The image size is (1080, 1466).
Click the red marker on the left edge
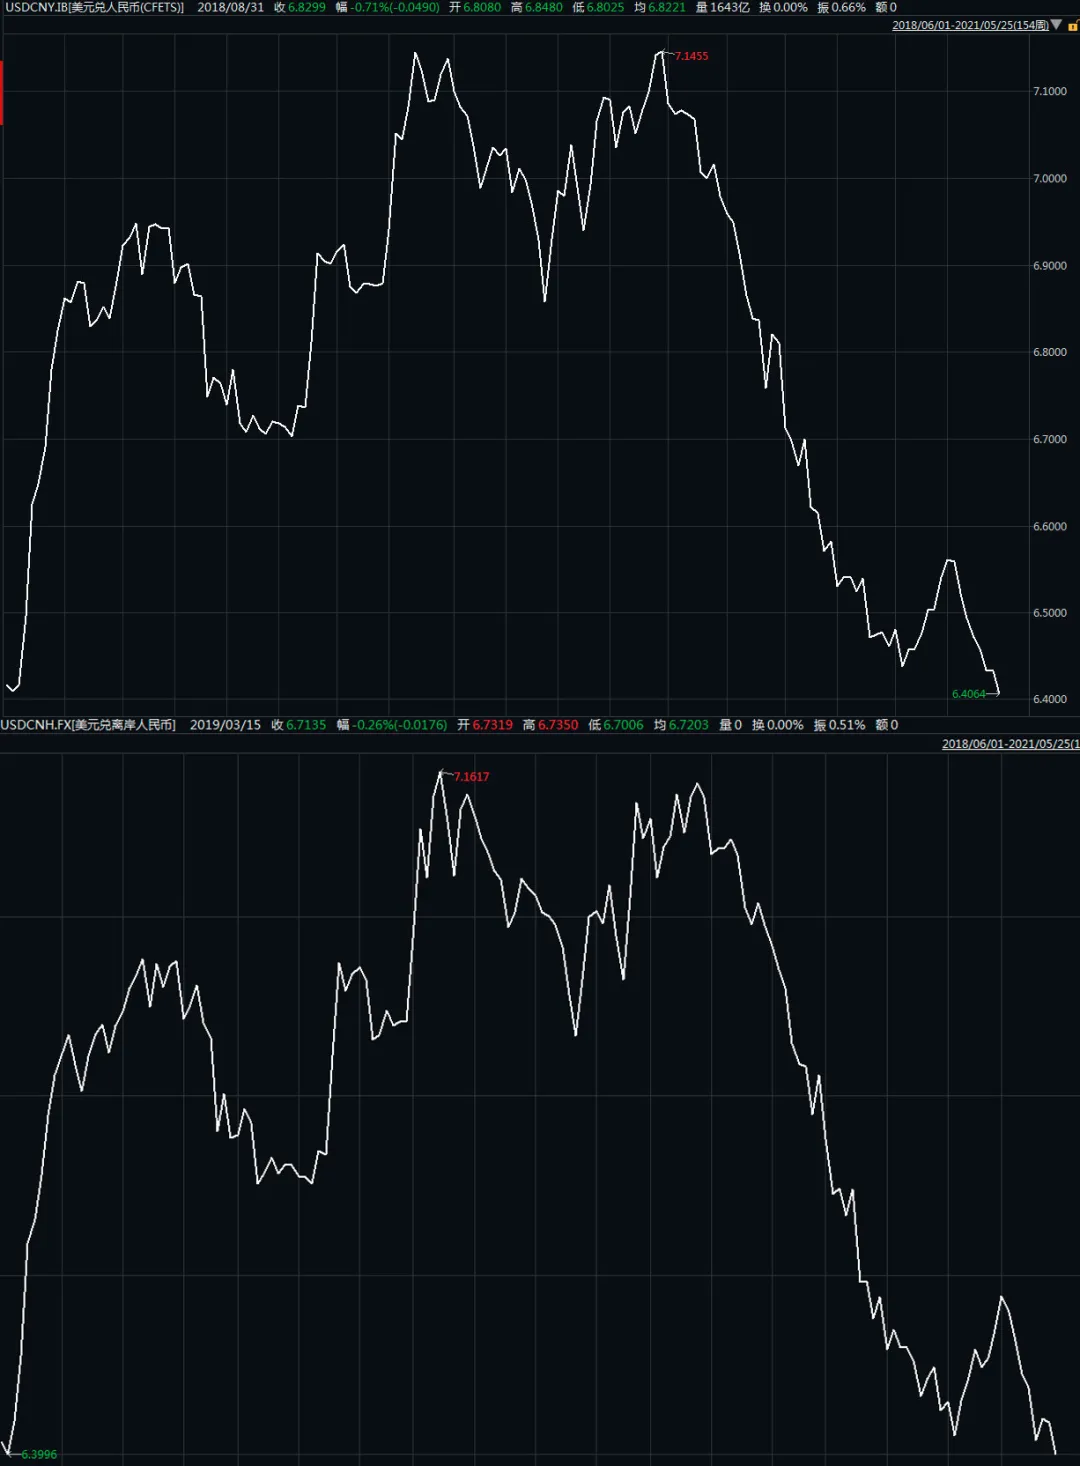click(2, 93)
